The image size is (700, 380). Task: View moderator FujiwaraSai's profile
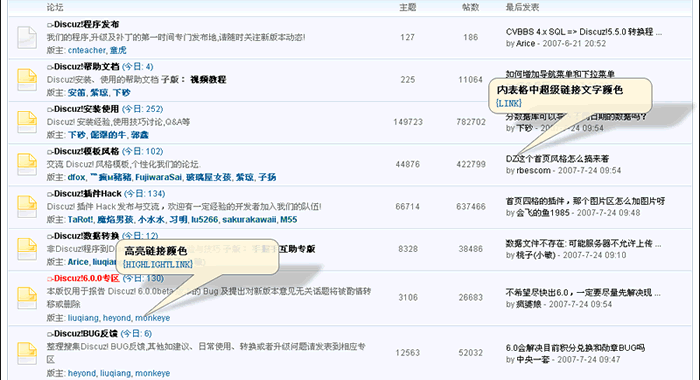[x=158, y=177]
